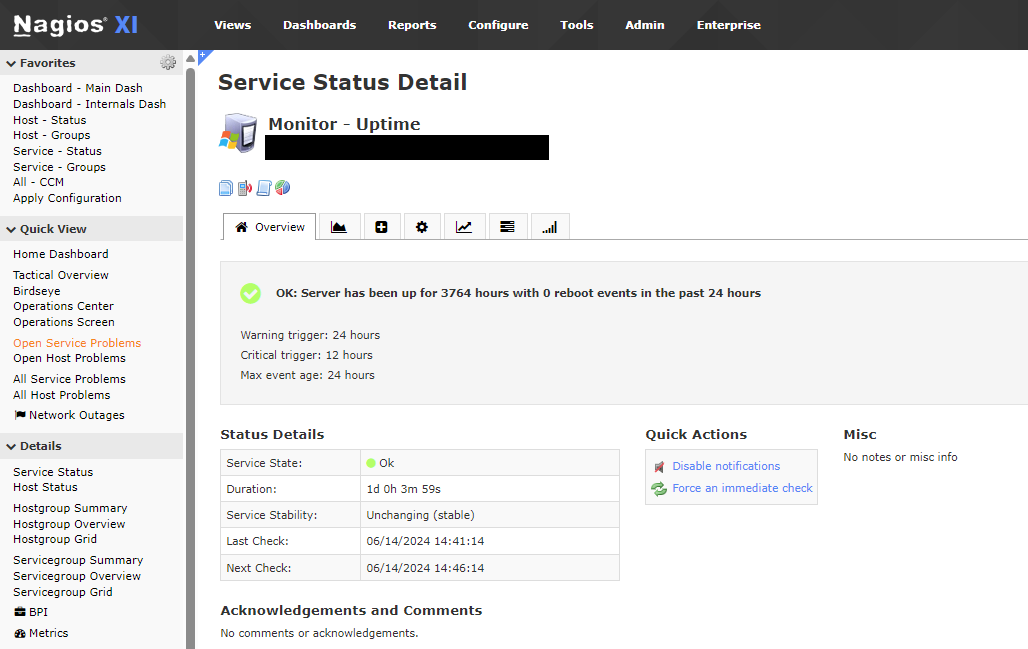Open the Reports menu

pos(412,25)
